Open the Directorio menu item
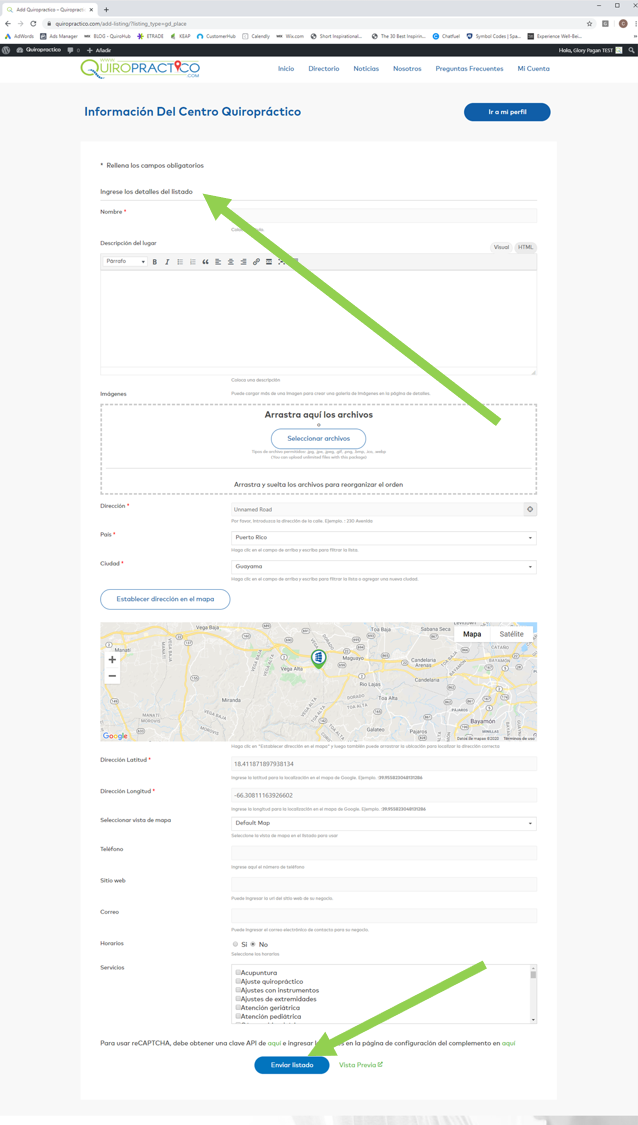Image resolution: width=638 pixels, height=1125 pixels. coord(323,69)
